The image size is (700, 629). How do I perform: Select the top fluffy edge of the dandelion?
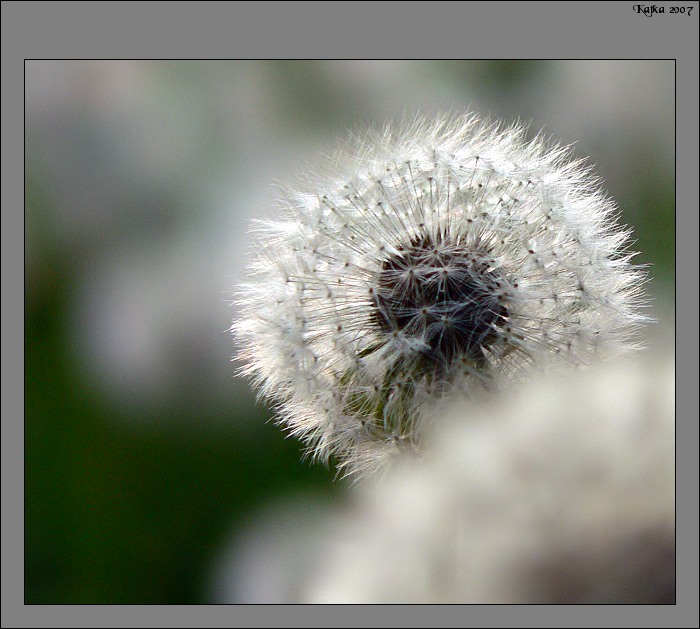[x=440, y=132]
